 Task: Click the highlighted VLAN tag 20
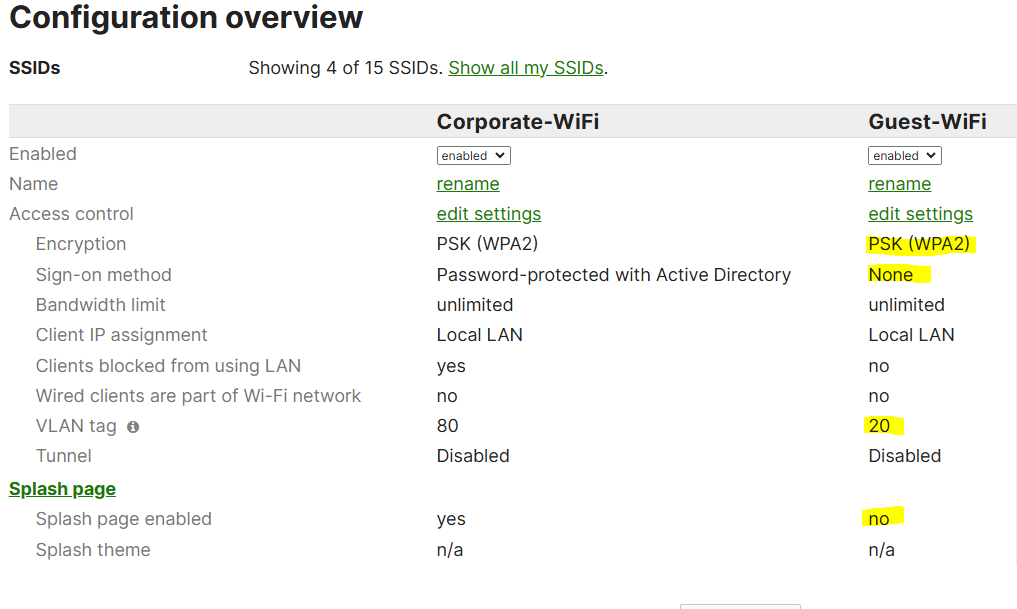tap(879, 426)
